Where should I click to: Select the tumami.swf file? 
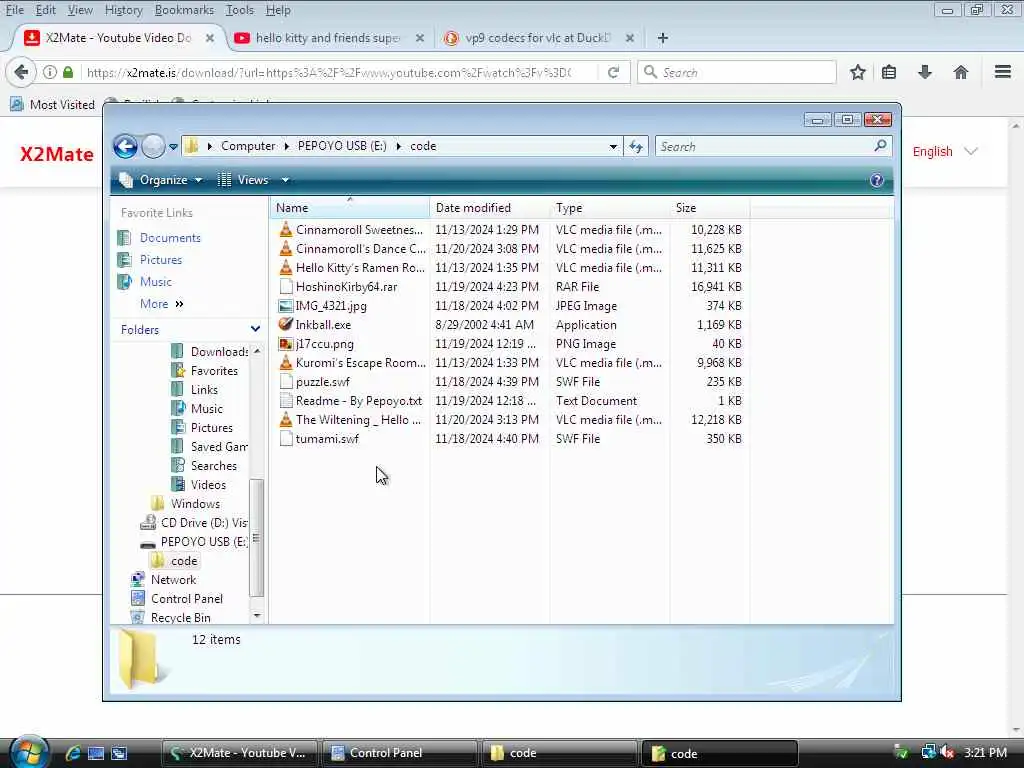point(319,438)
